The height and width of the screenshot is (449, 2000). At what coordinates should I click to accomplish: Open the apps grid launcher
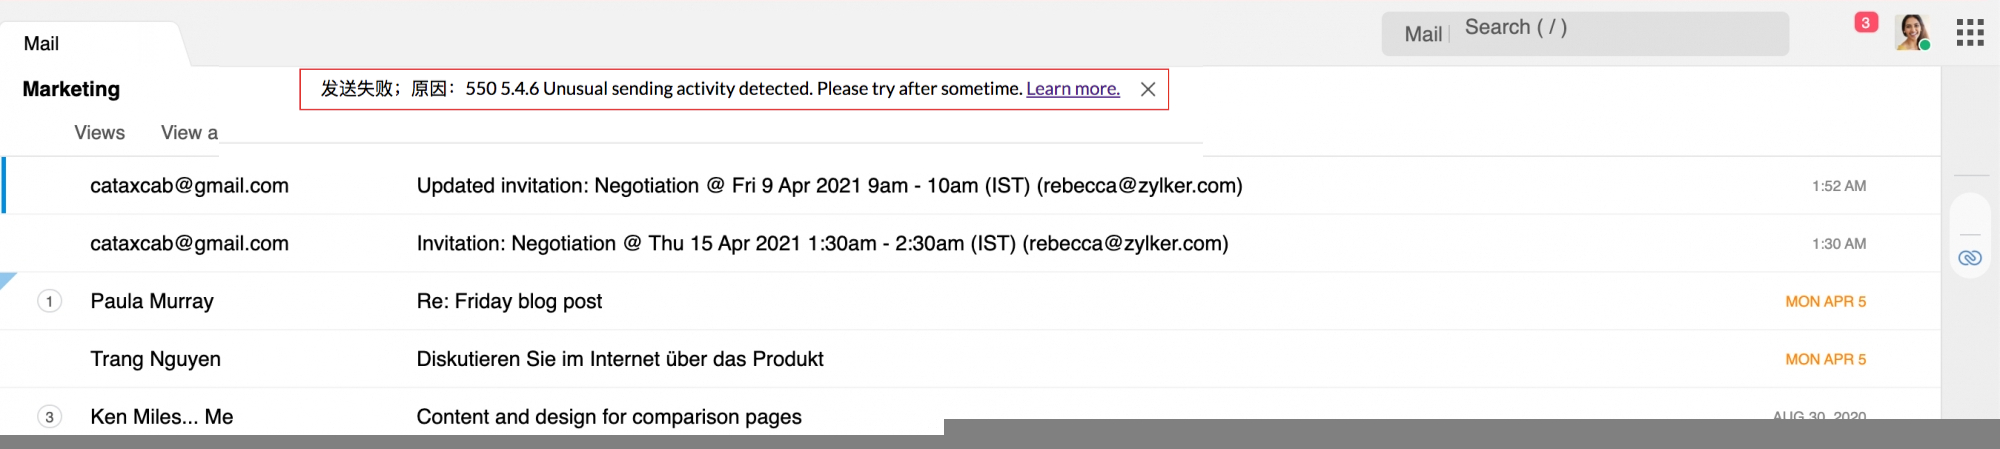point(1969,33)
